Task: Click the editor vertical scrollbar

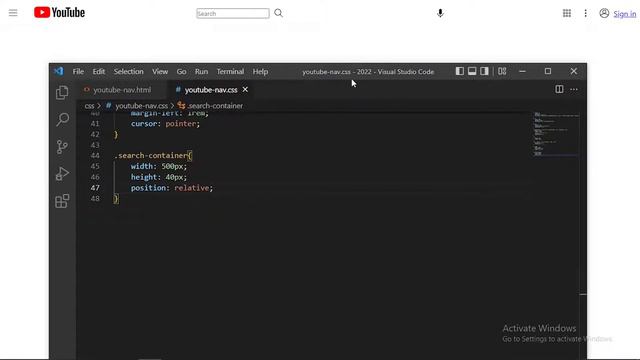Action: pyautogui.click(x=583, y=235)
